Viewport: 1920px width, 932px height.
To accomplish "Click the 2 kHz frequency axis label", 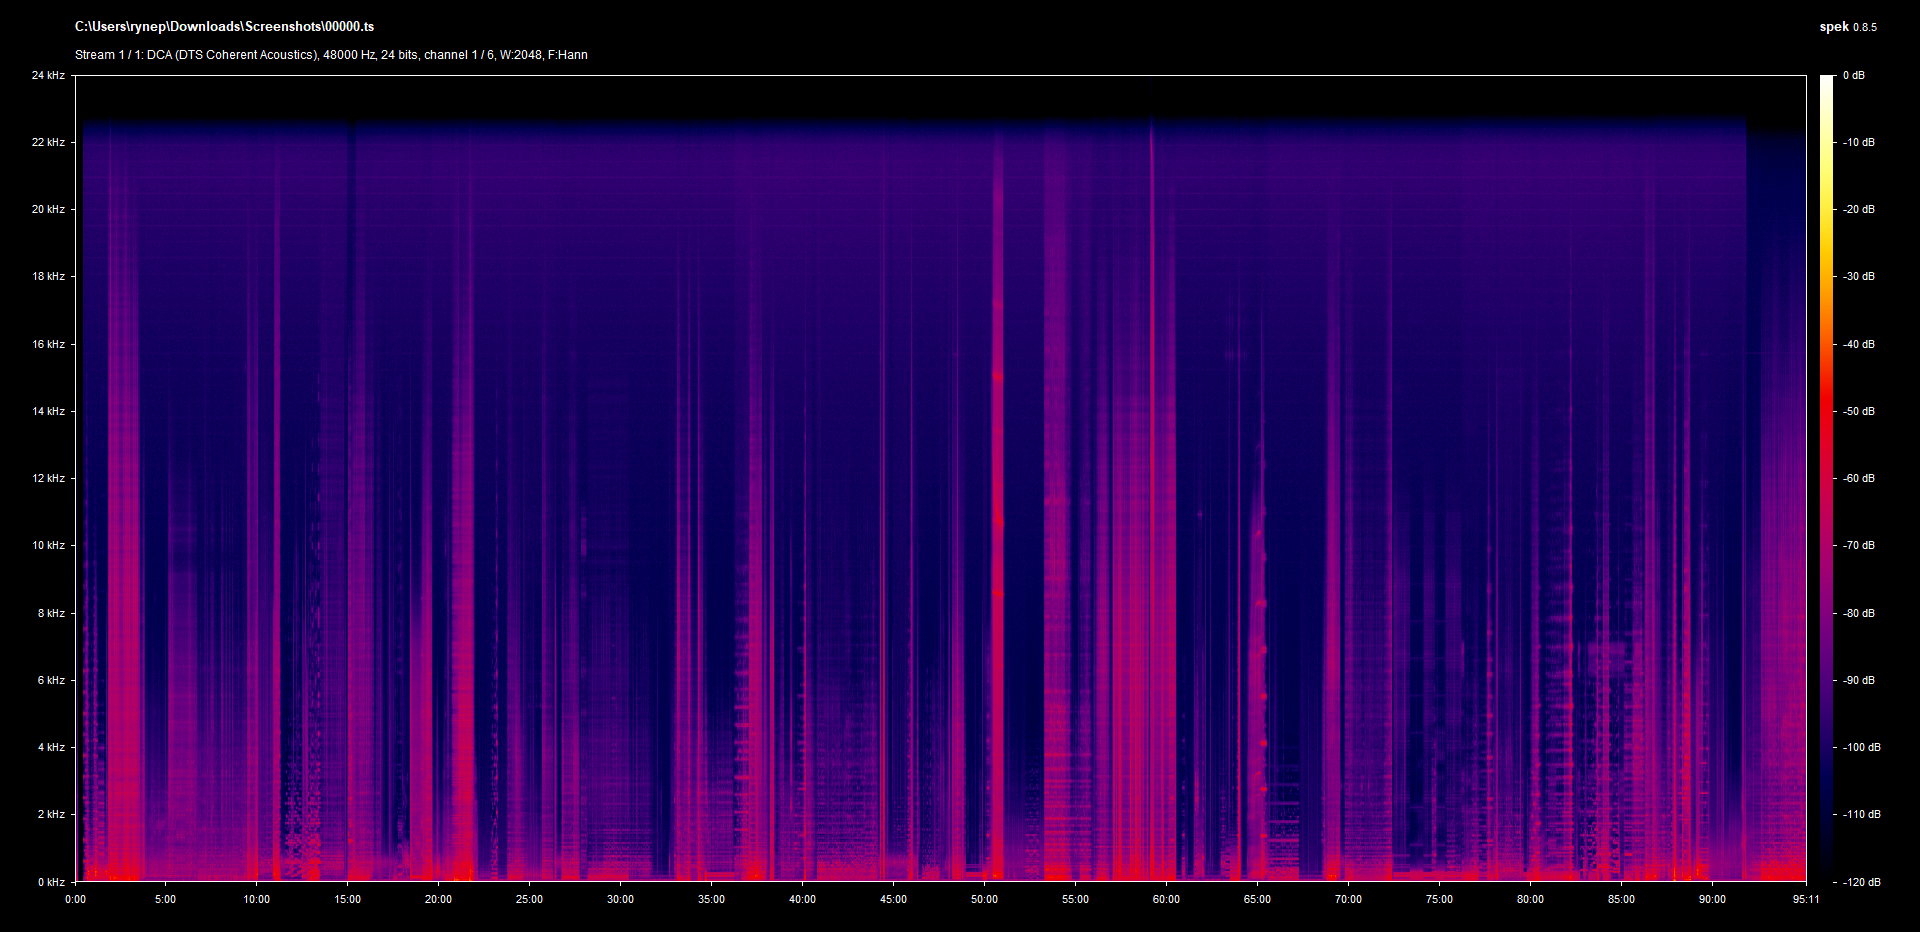I will 51,814.
